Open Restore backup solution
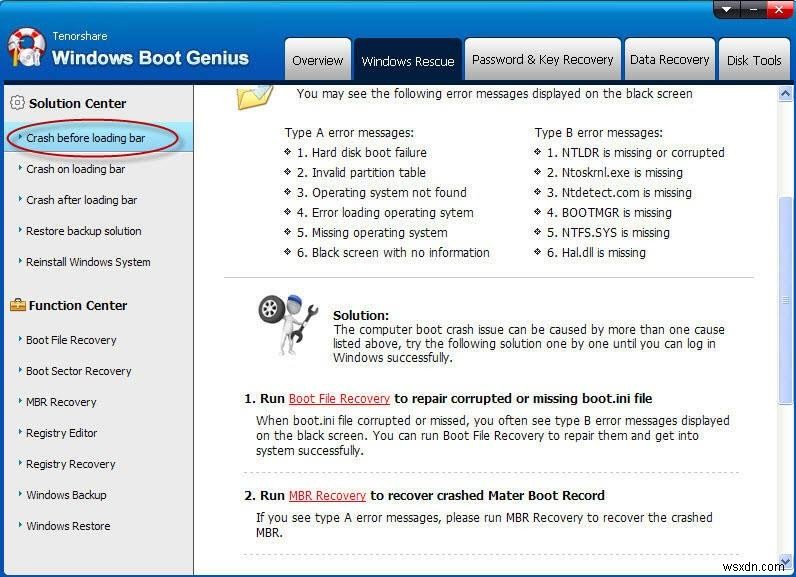The image size is (796, 577). [83, 231]
